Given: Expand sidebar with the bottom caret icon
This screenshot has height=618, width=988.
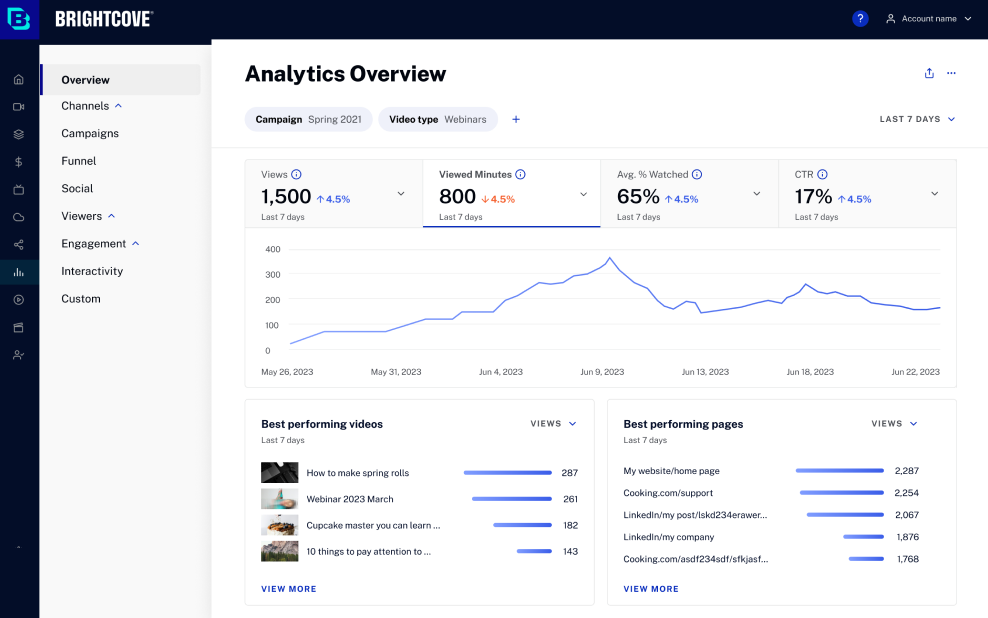Looking at the screenshot, I should click(x=19, y=547).
